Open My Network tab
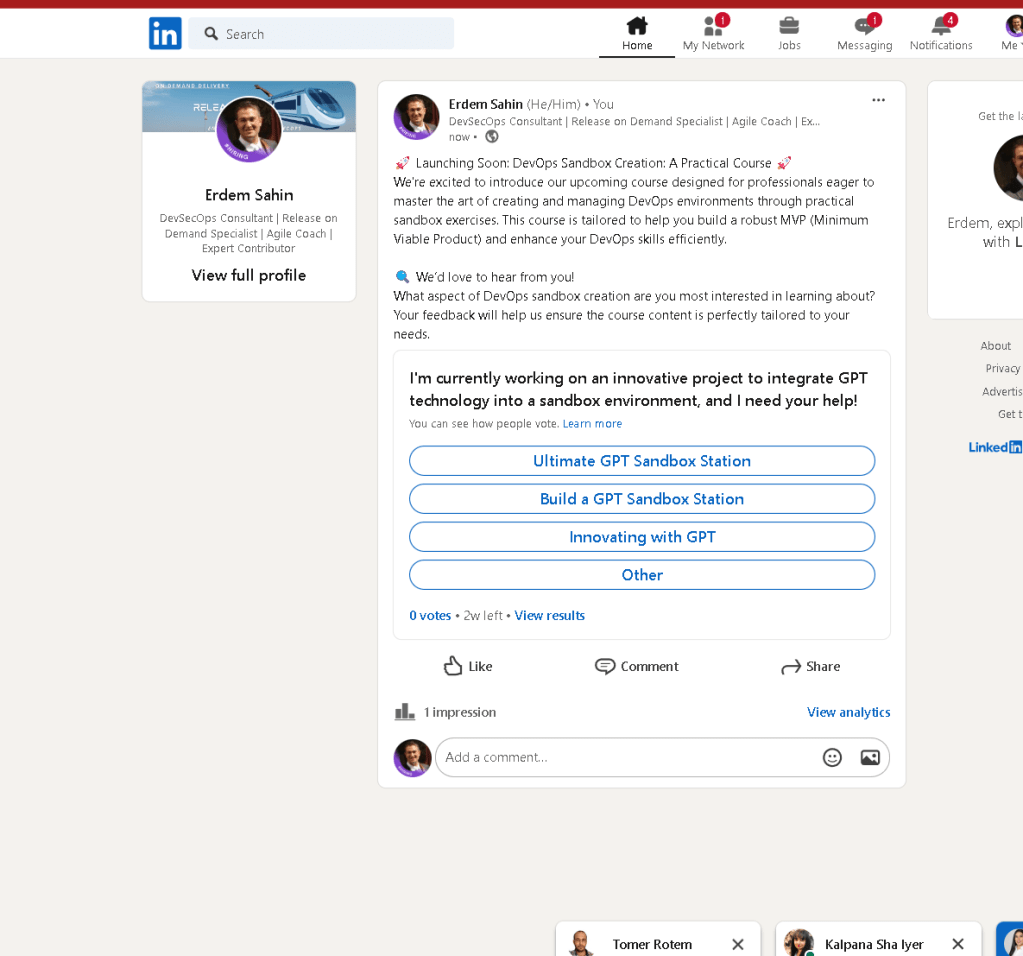The image size is (1023, 956). pos(713,33)
